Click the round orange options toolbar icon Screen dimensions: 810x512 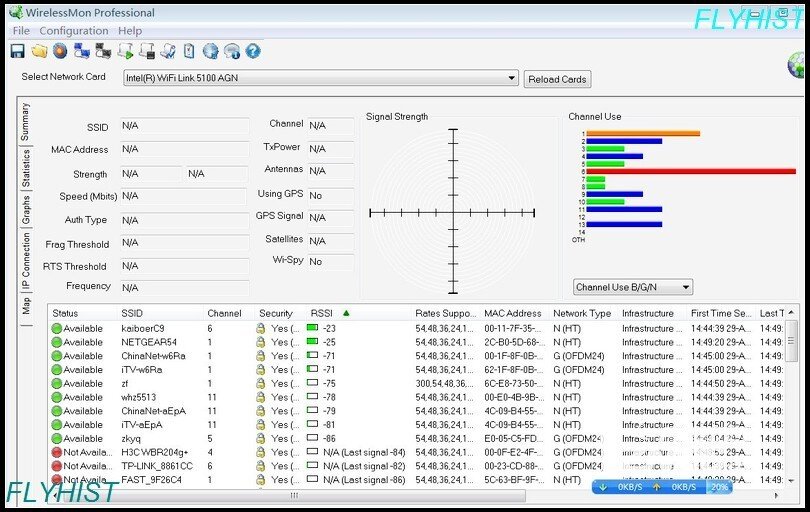pos(60,51)
